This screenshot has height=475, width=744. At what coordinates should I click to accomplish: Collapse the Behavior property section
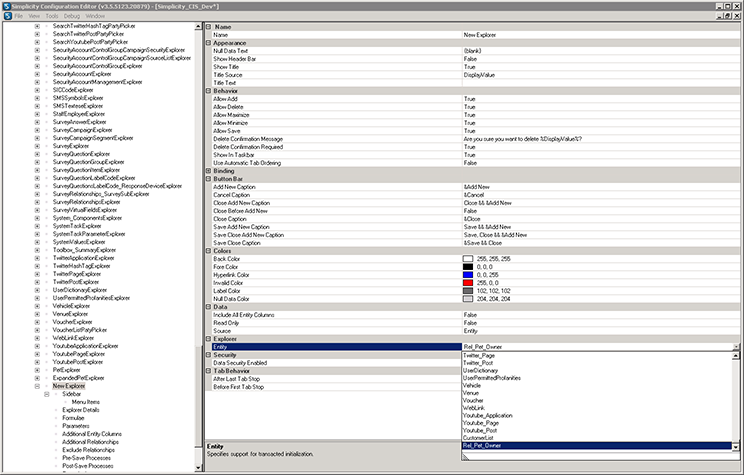pos(208,91)
